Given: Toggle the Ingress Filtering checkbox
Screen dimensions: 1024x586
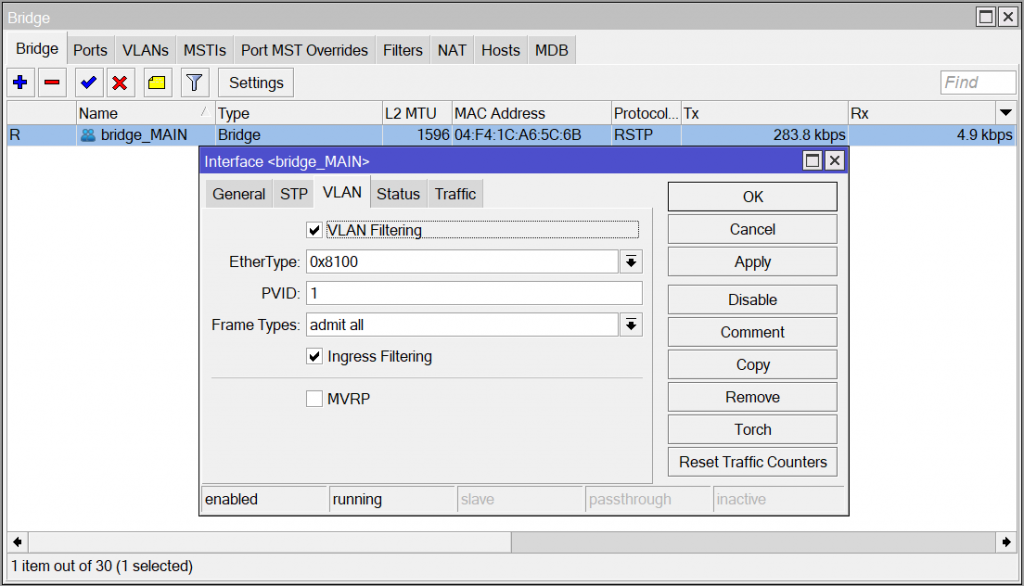Looking at the screenshot, I should coord(314,356).
